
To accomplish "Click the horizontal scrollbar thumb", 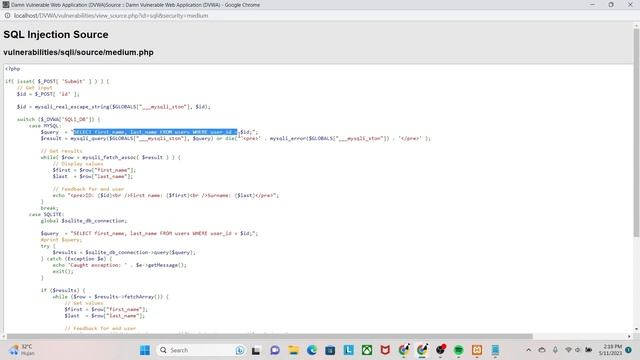I will 269,336.
